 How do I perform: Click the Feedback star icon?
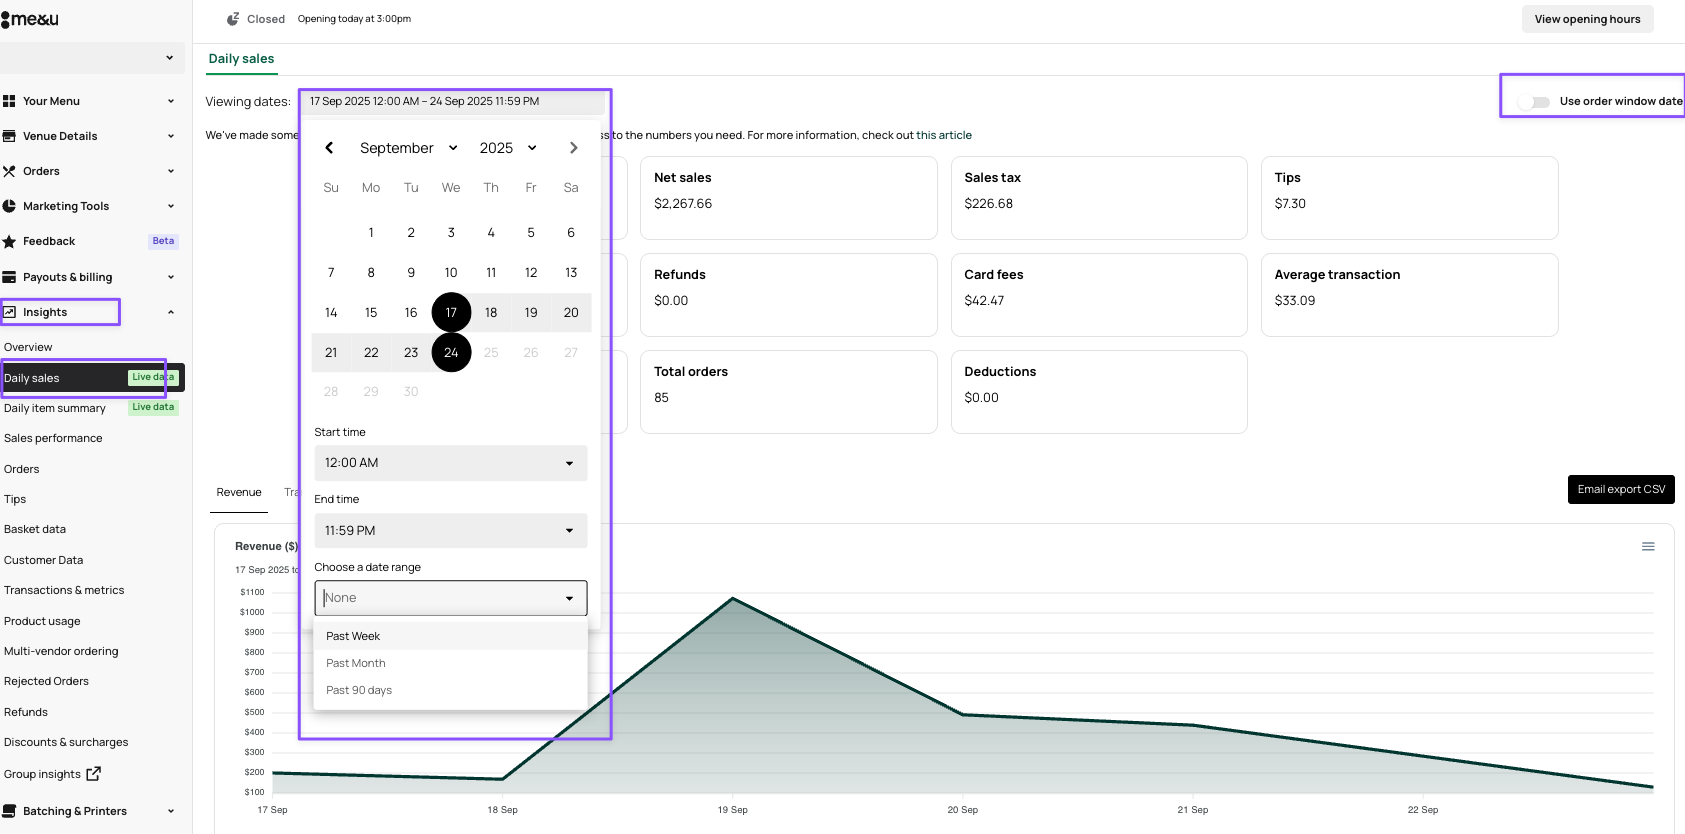pyautogui.click(x=9, y=242)
